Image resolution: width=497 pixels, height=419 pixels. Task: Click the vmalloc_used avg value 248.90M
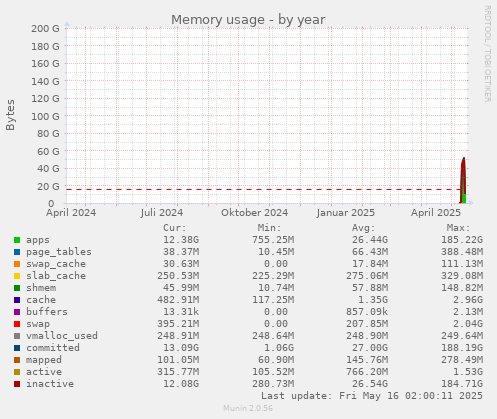pyautogui.click(x=367, y=336)
